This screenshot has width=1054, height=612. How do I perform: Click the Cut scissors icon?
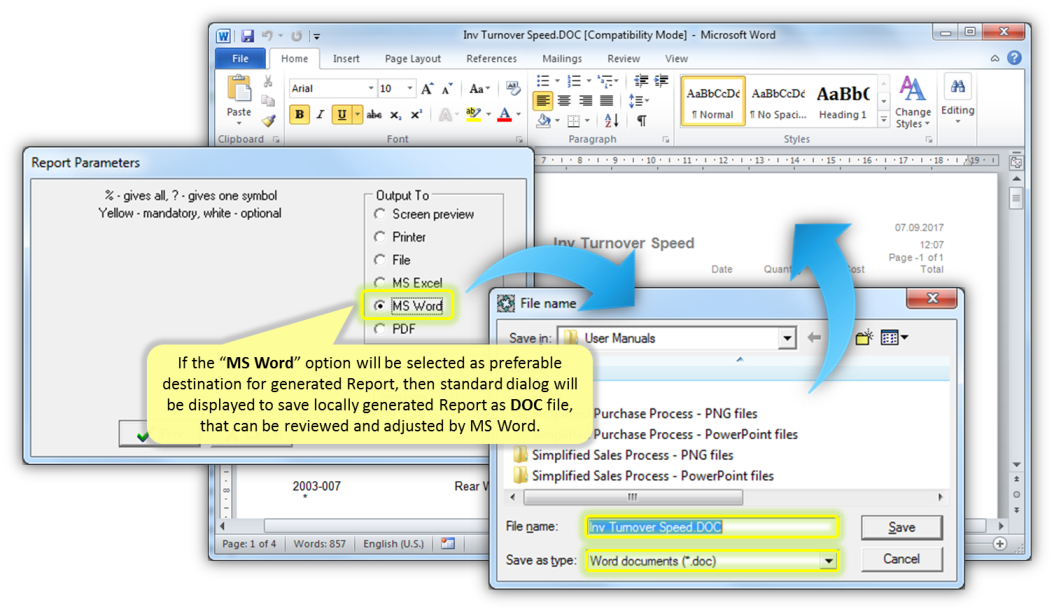tap(268, 82)
